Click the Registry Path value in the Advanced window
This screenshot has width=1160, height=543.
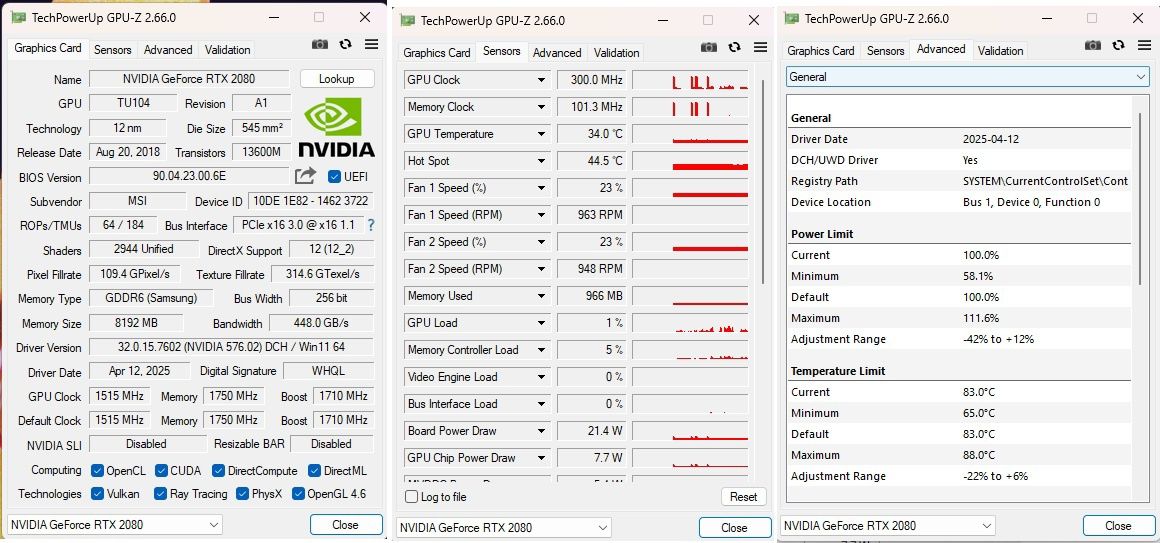[x=1045, y=181]
